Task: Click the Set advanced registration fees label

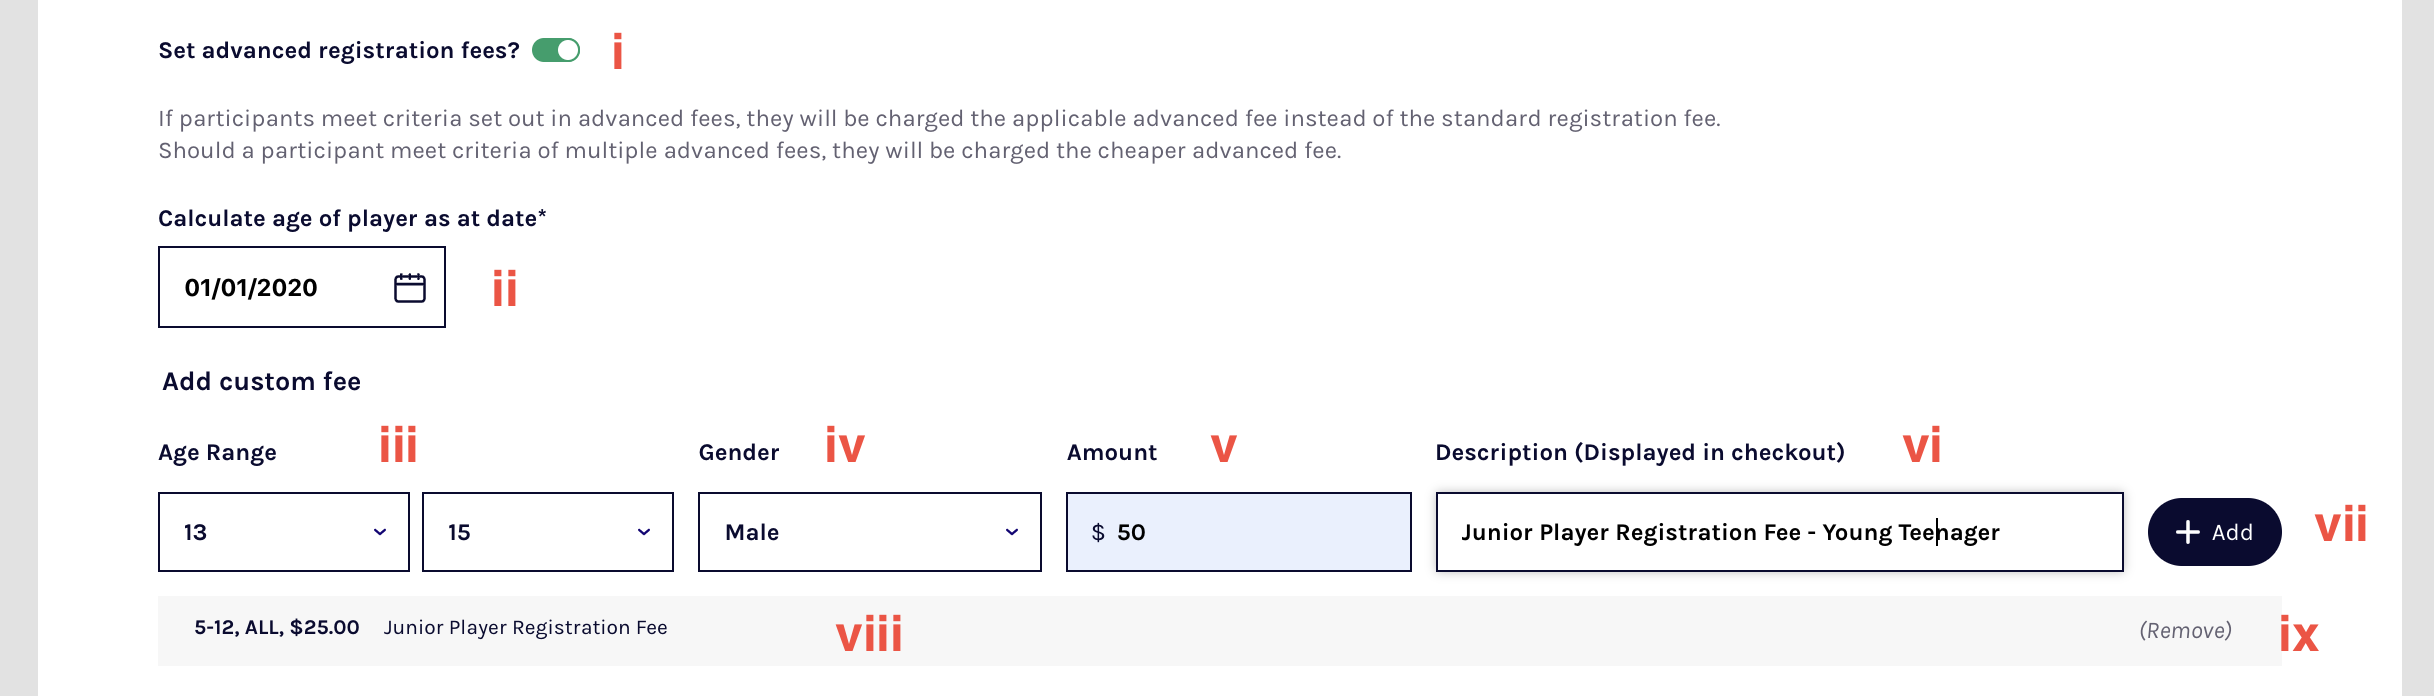Action: (339, 50)
